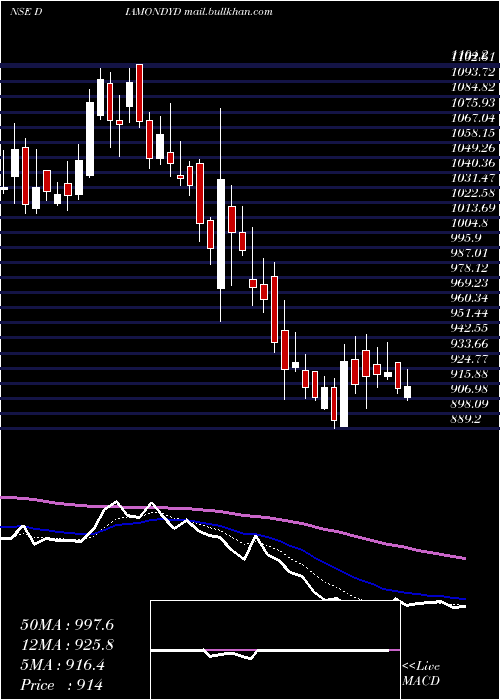Select the 889.2 price label

pyautogui.click(x=467, y=420)
